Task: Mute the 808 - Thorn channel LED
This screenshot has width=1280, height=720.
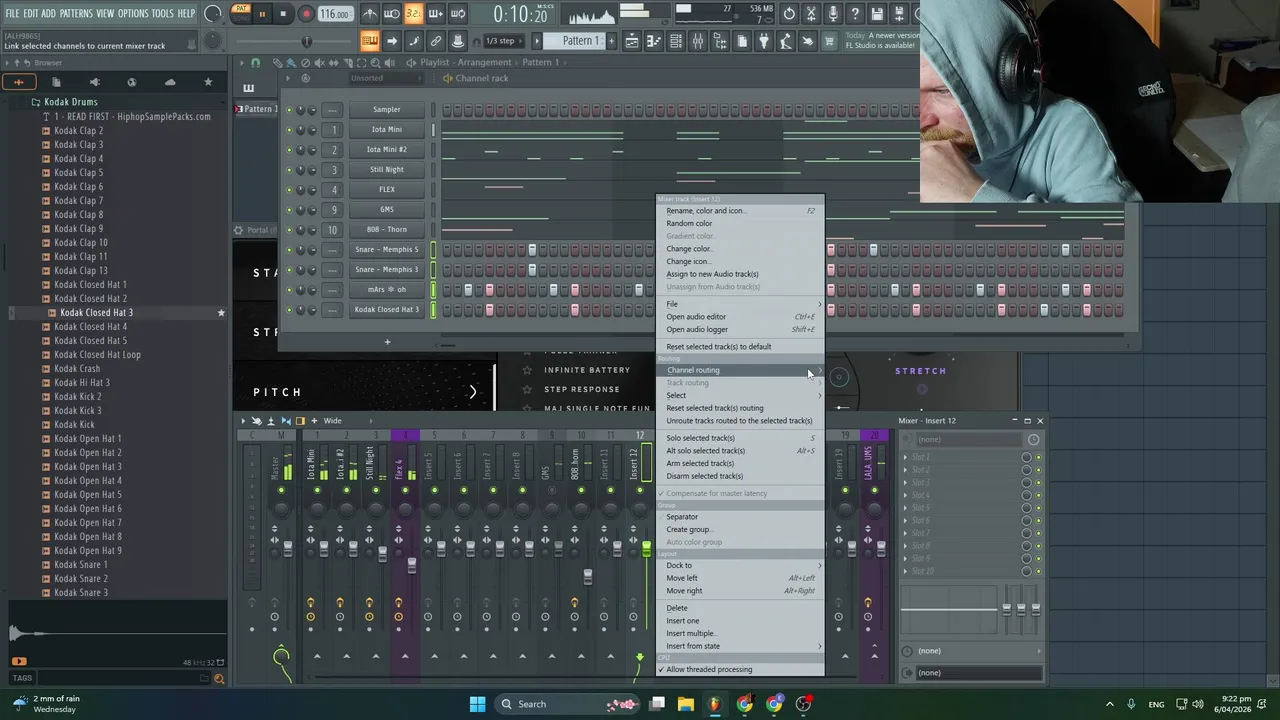Action: [x=289, y=229]
